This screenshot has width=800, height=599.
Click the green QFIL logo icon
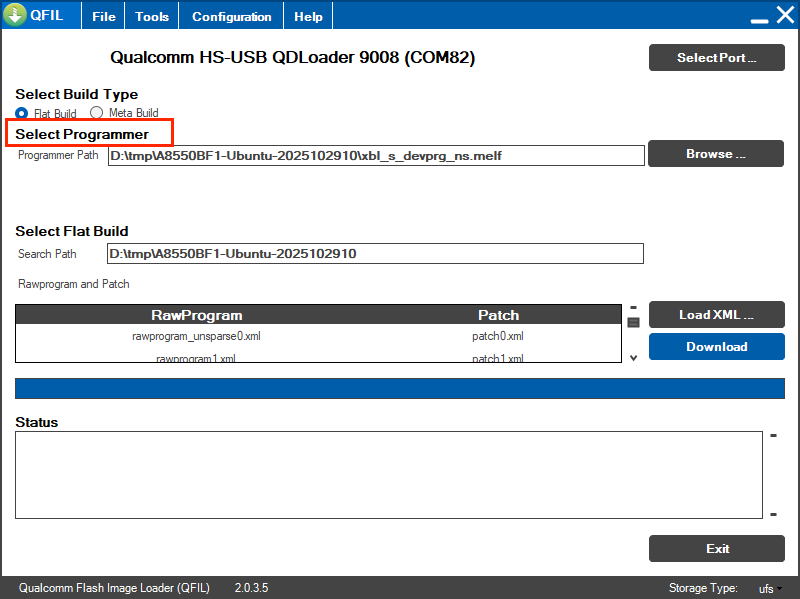tap(15, 16)
